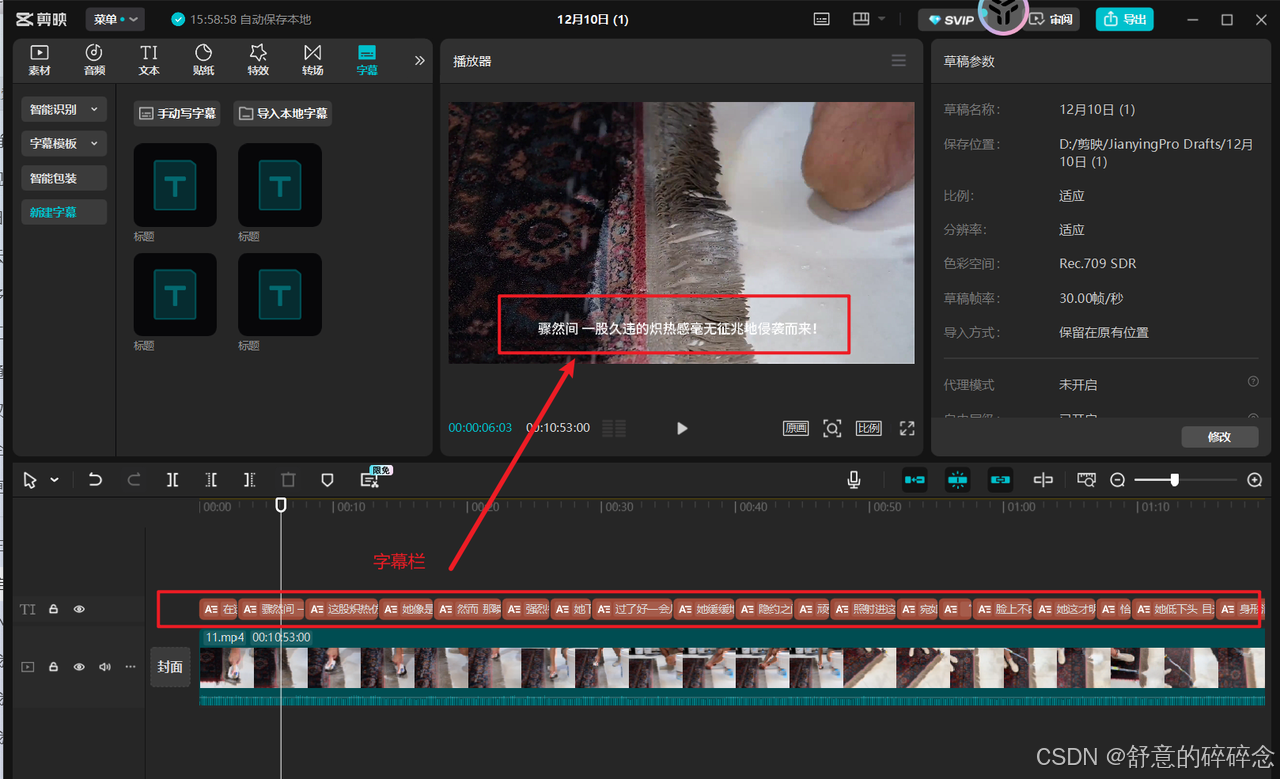Screen dimensions: 1280x779
Task: Open the 音频 audio tab
Action: [94, 60]
